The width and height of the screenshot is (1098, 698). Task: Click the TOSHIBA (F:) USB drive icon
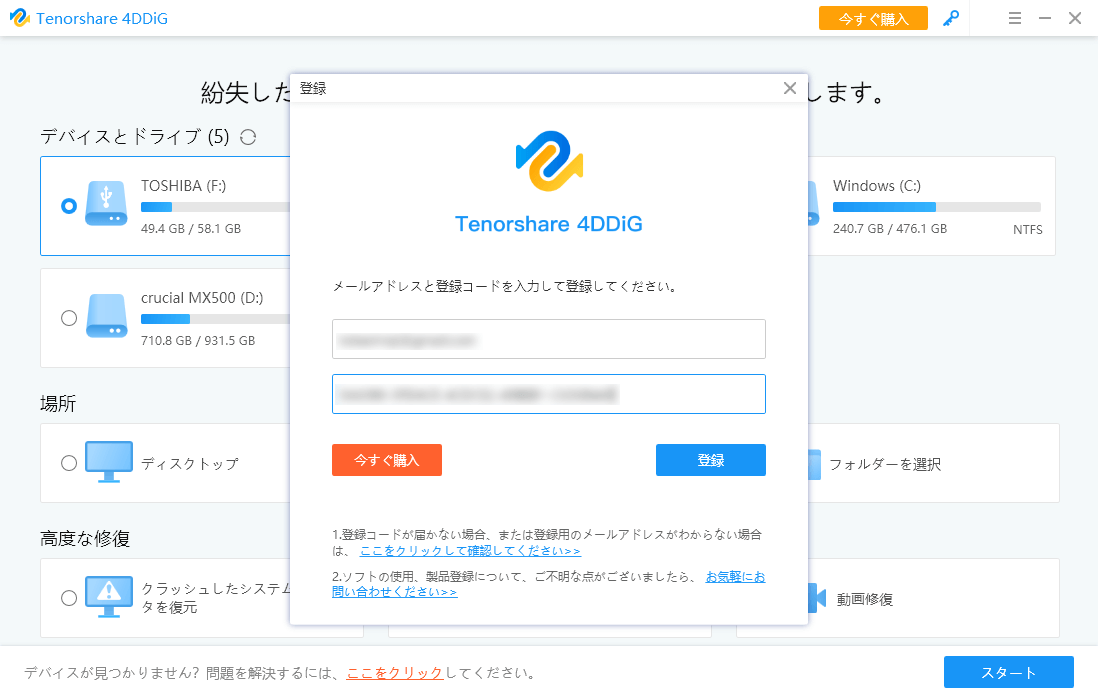[x=106, y=203]
